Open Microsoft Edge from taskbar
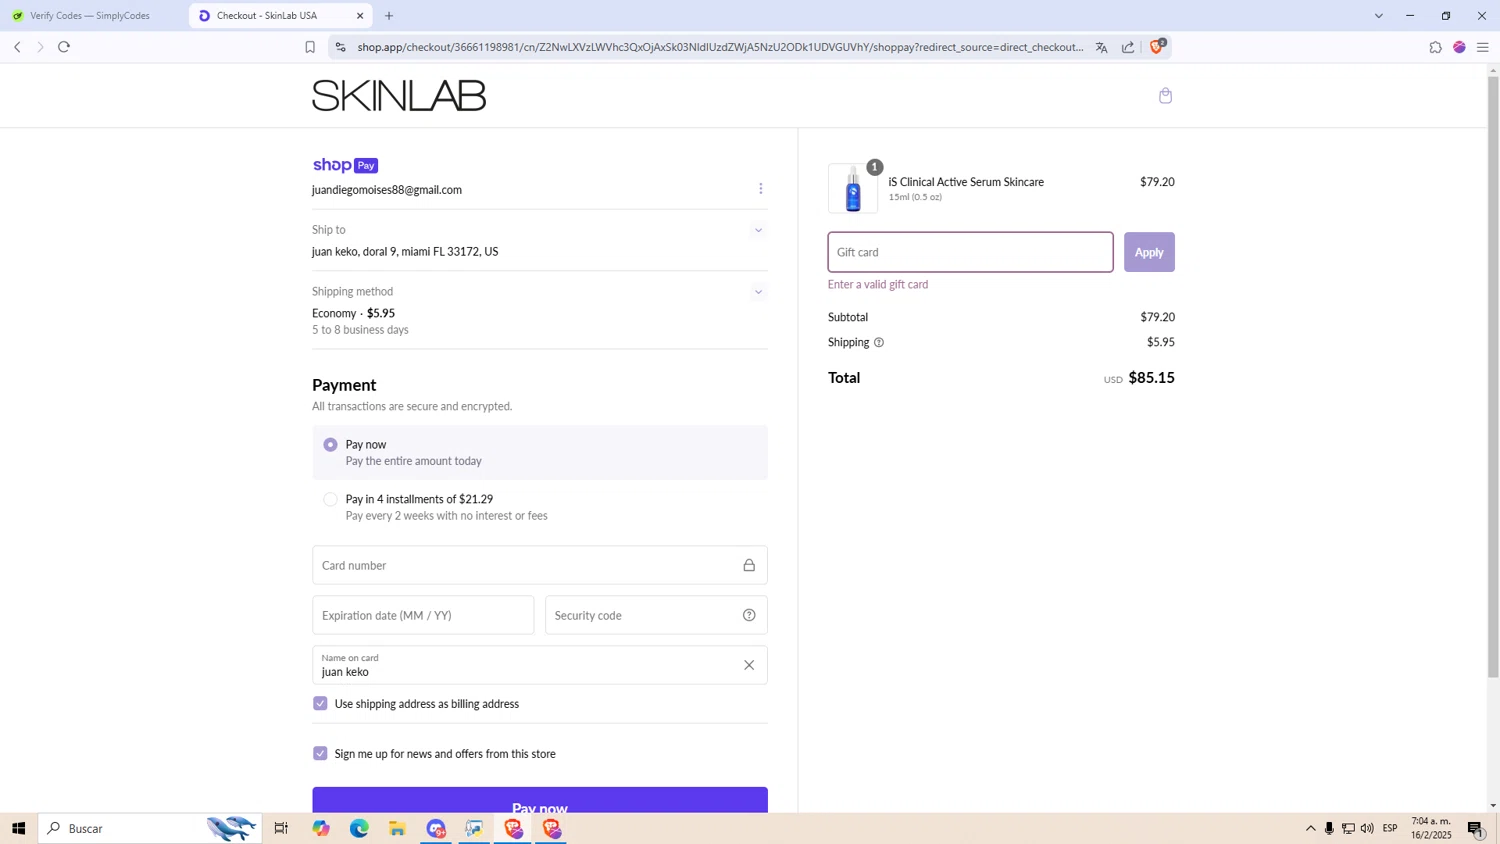1500x844 pixels. pyautogui.click(x=359, y=828)
